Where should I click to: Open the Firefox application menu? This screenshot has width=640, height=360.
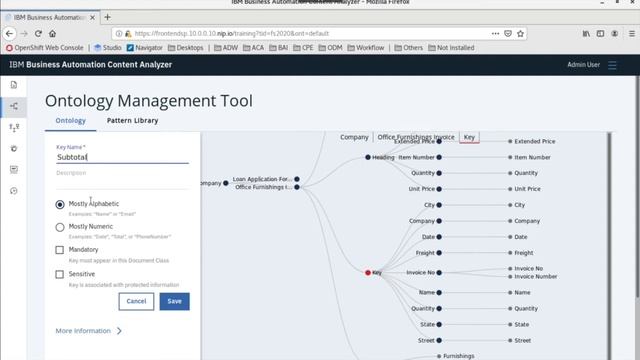(x=631, y=33)
